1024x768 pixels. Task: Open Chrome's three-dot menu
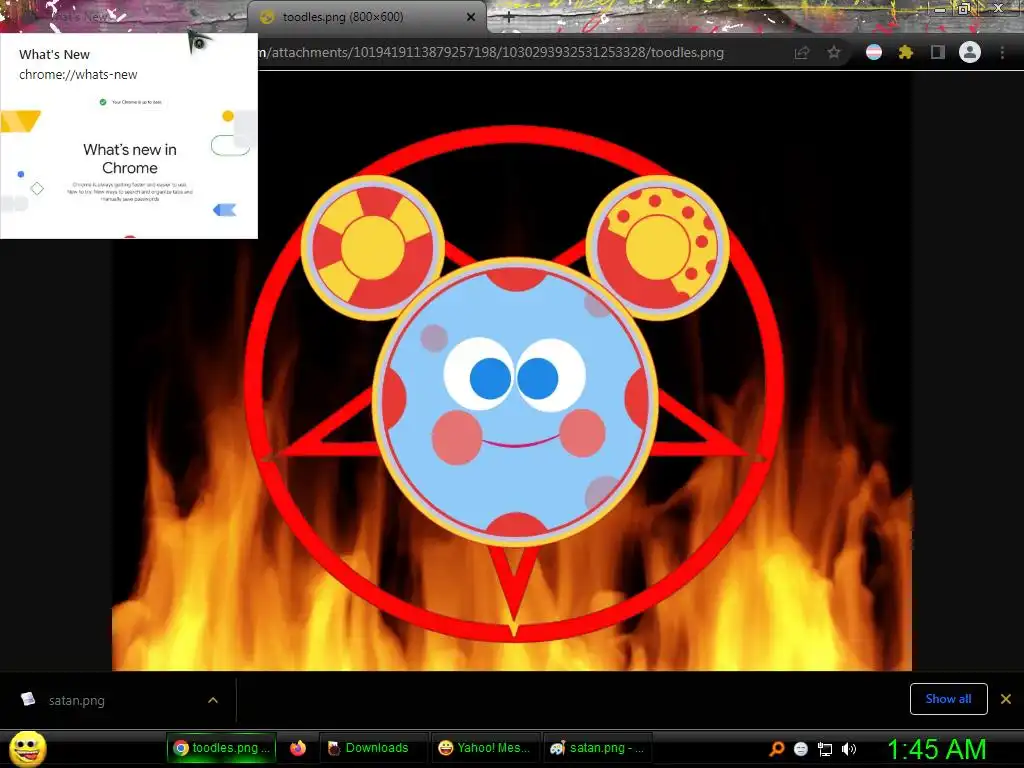tap(1002, 52)
